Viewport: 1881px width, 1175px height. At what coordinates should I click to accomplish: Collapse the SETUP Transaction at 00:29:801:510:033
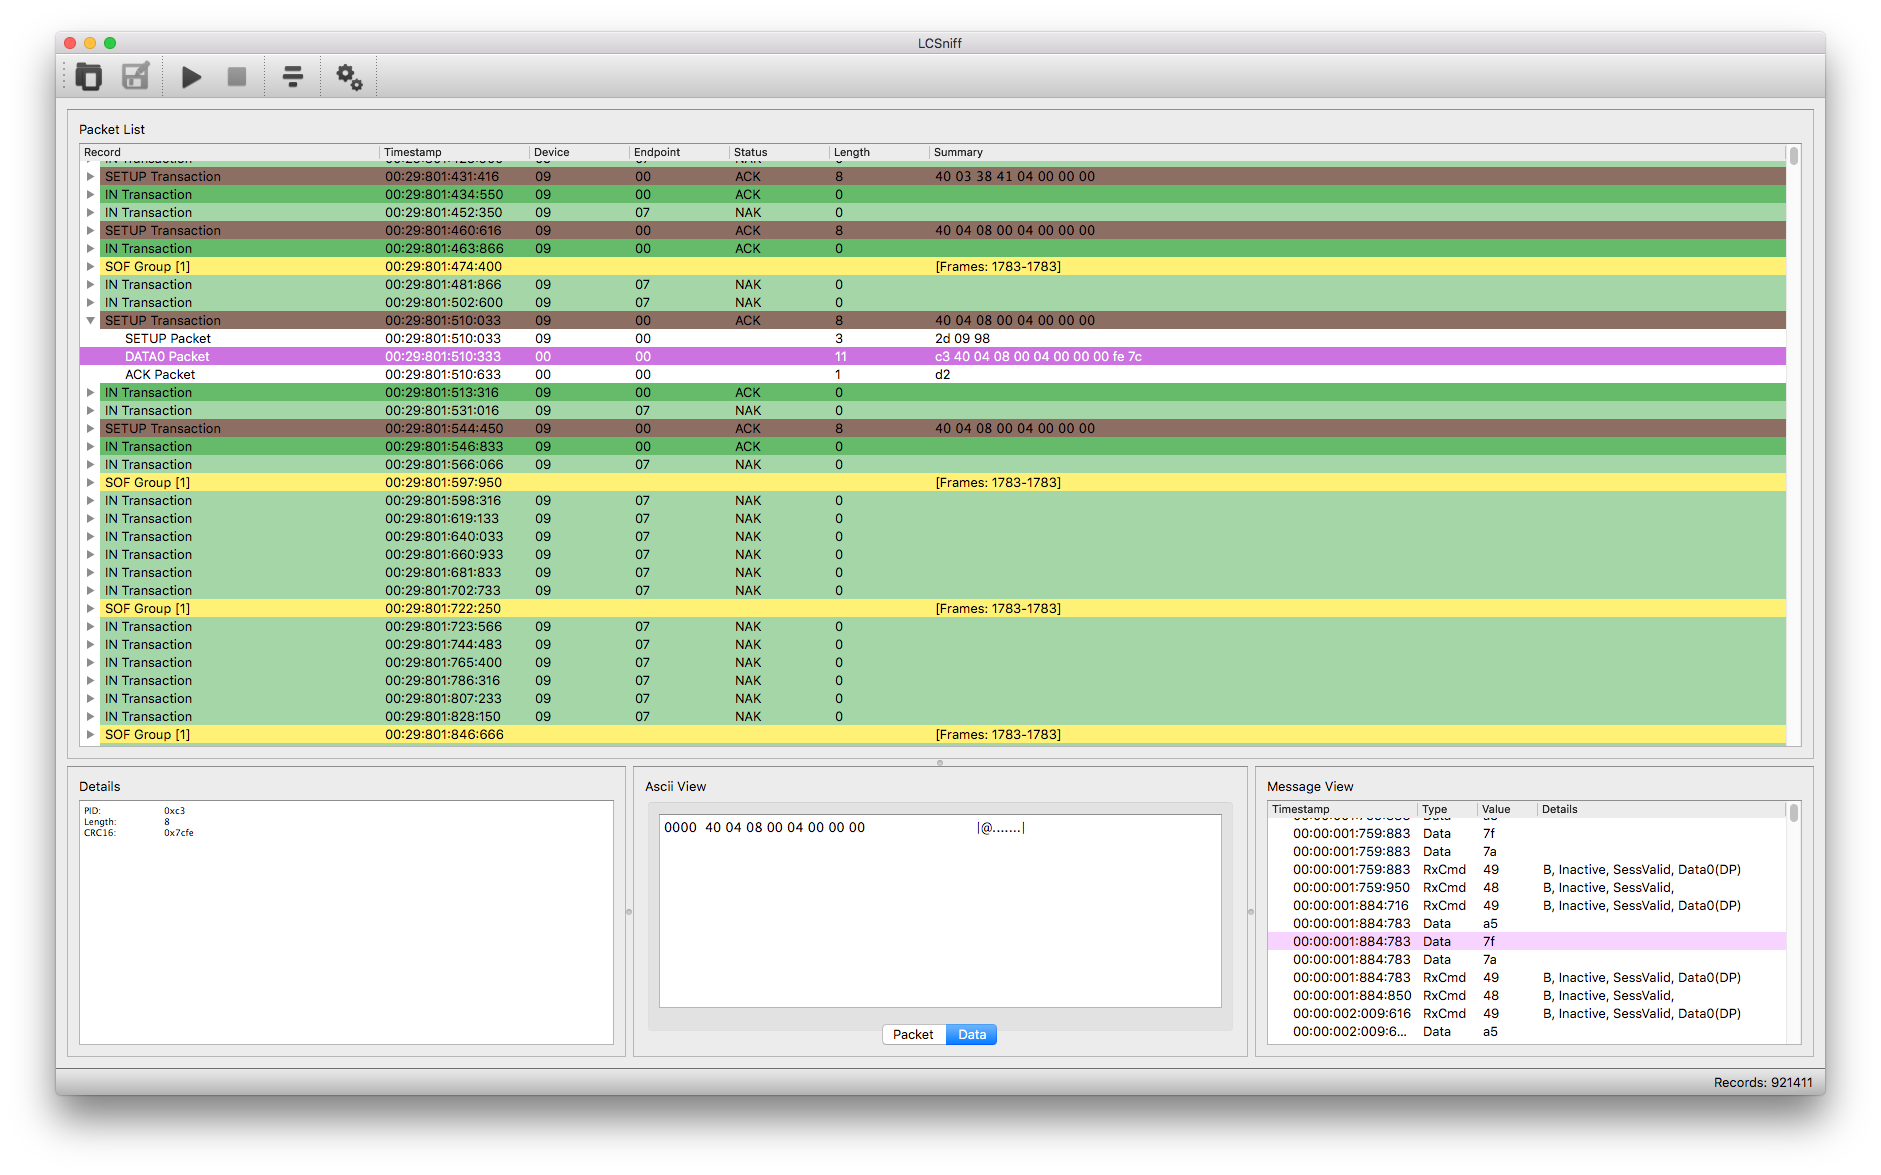(91, 321)
